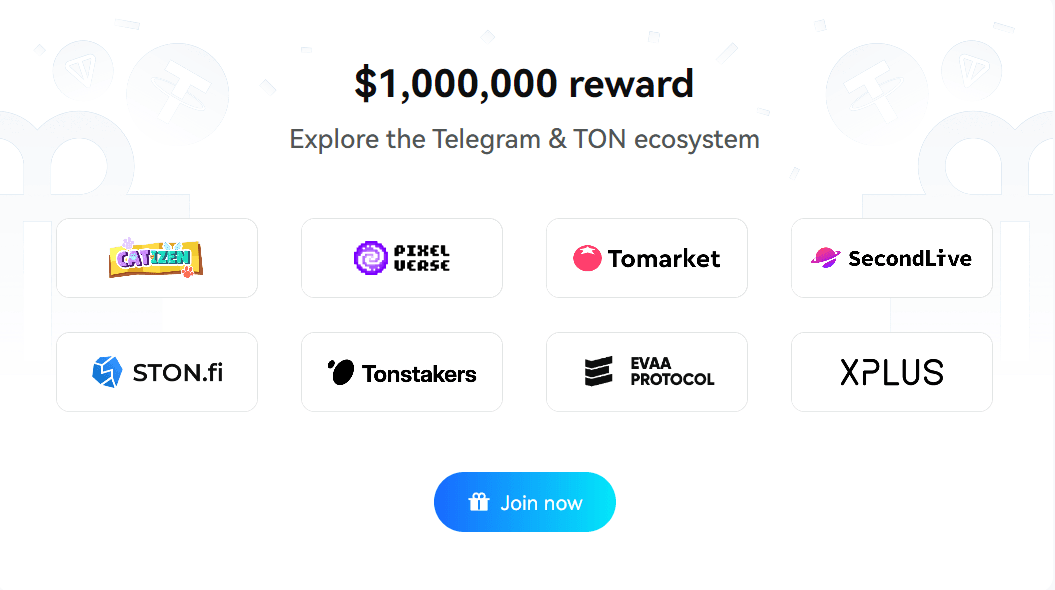
Task: Click the gift icon inside Join now
Action: pyautogui.click(x=480, y=502)
